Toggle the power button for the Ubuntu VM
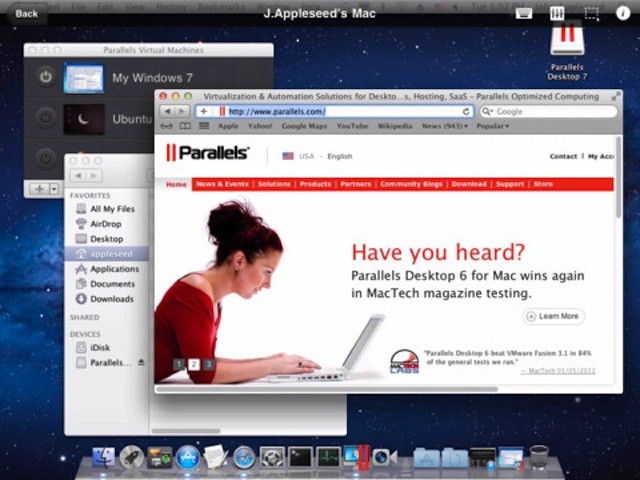640x480 pixels. (45, 118)
